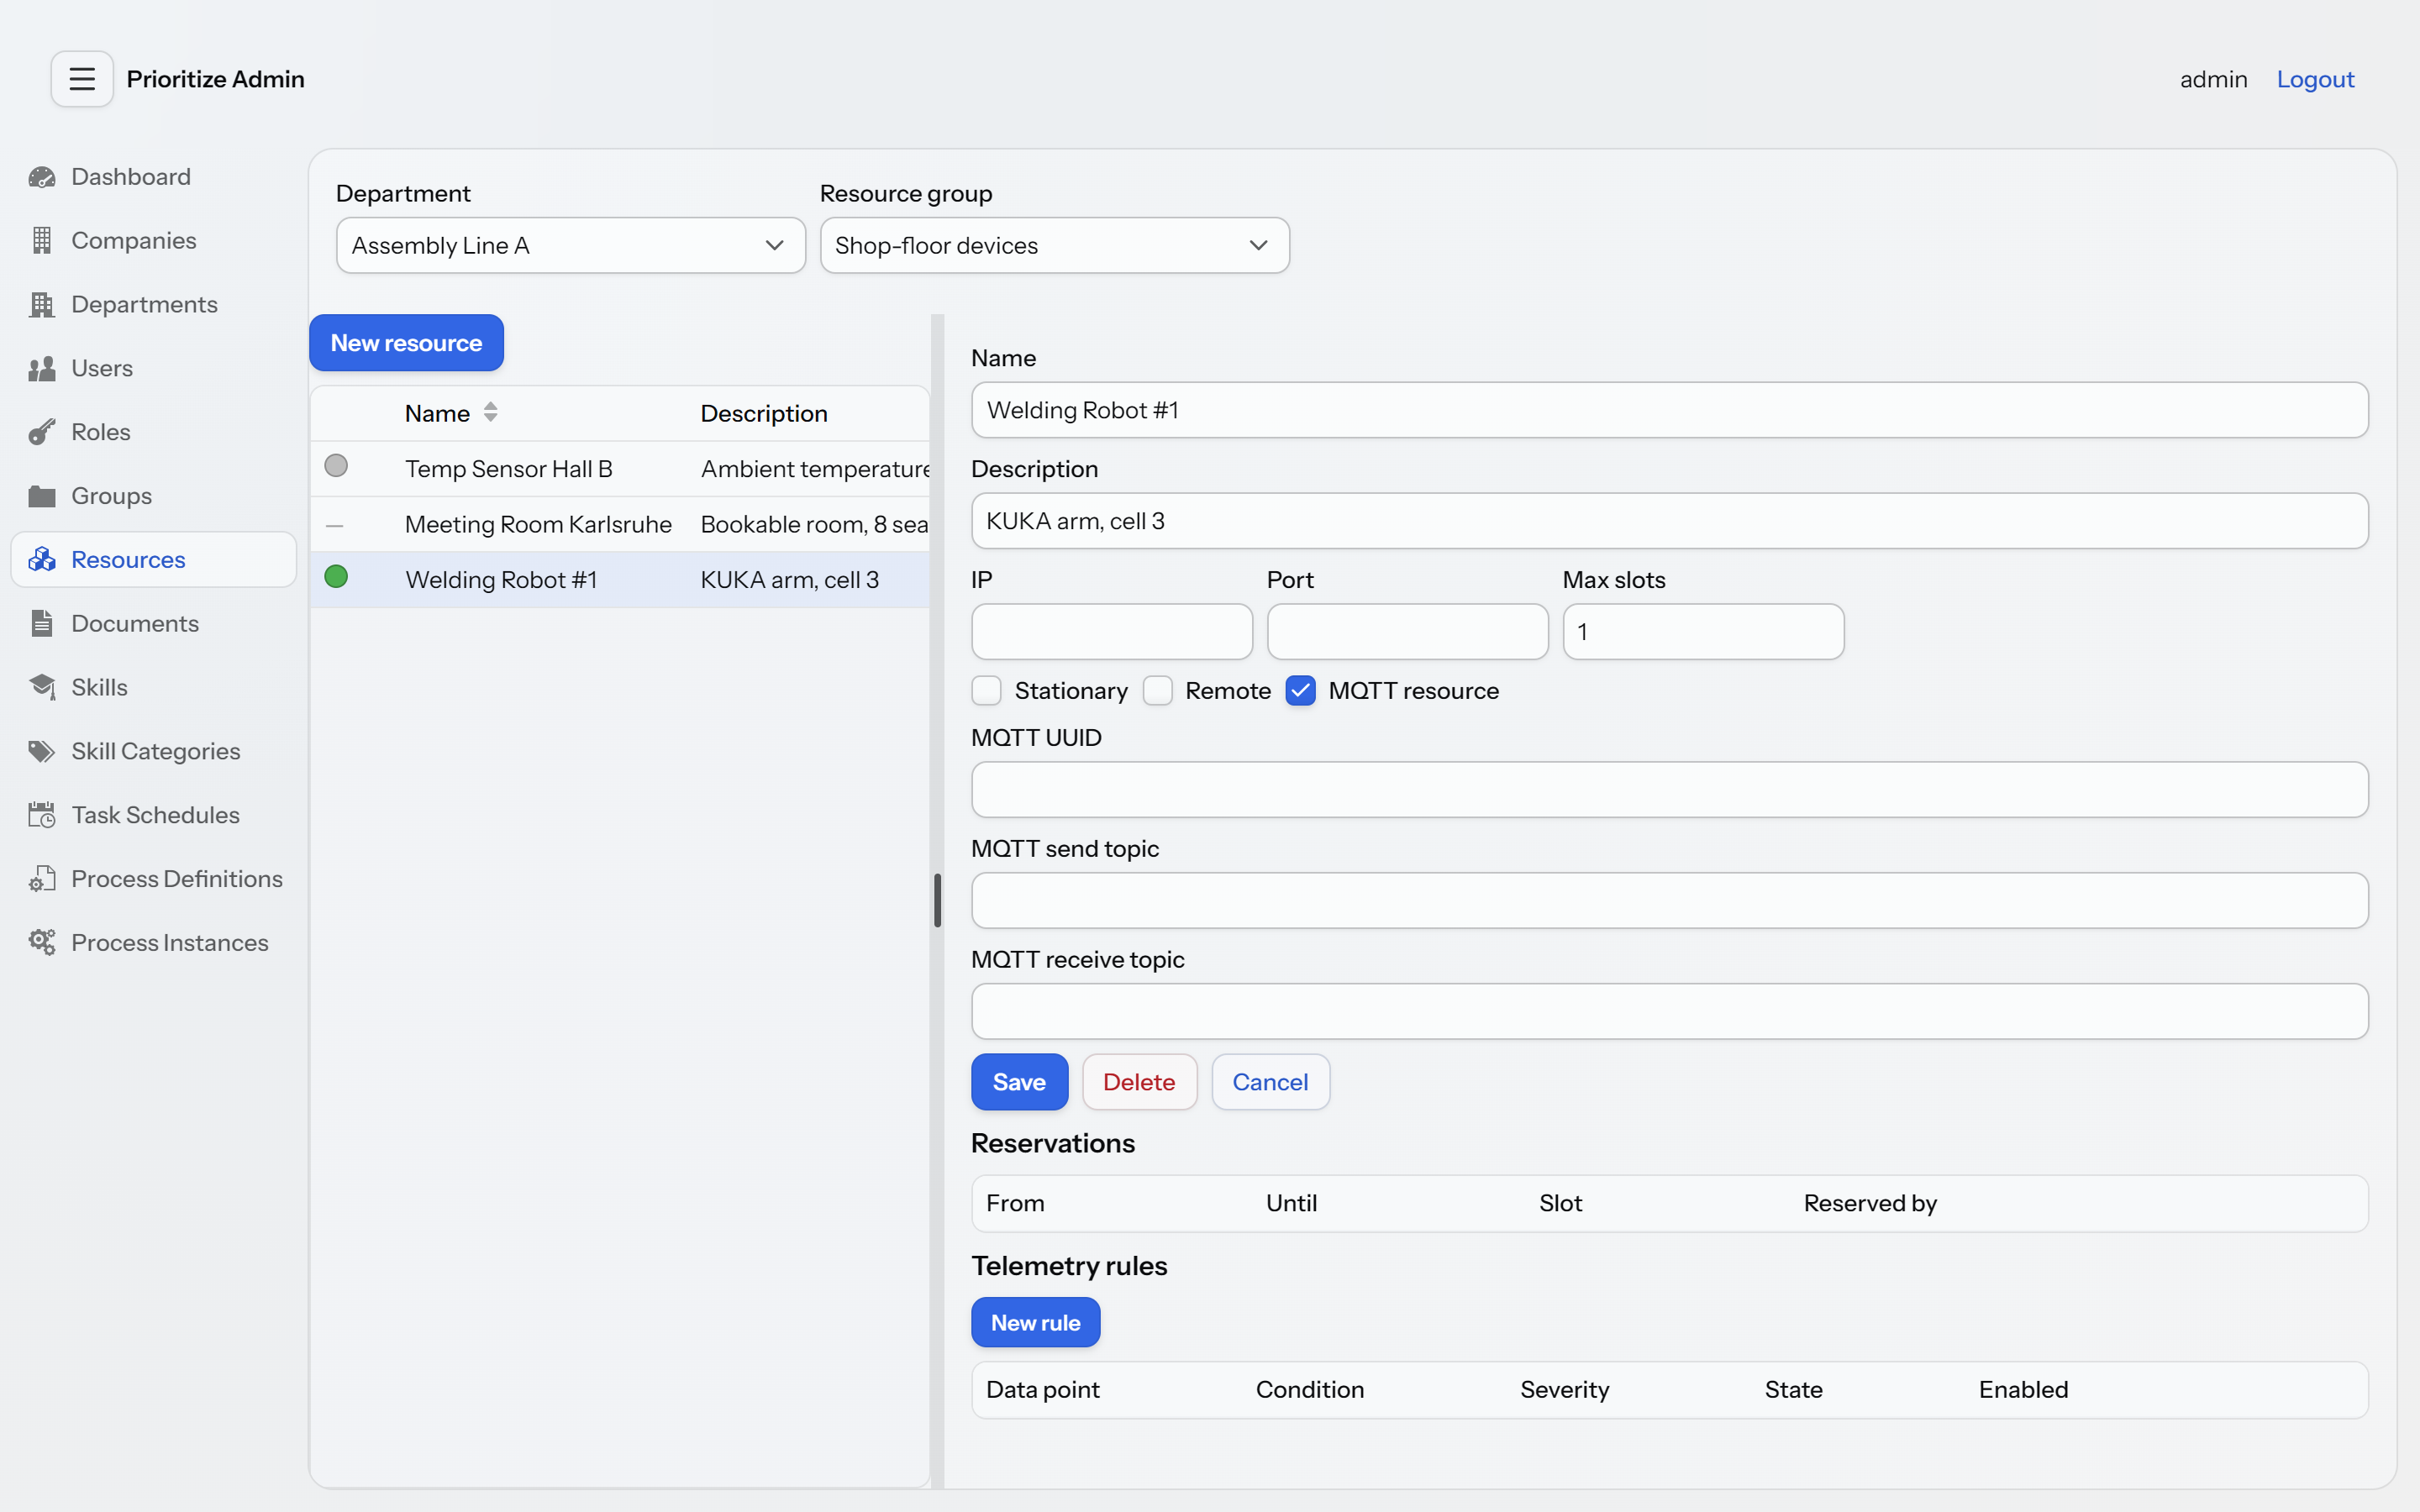Select the Meeting Room Karlsruhe row

coord(620,524)
